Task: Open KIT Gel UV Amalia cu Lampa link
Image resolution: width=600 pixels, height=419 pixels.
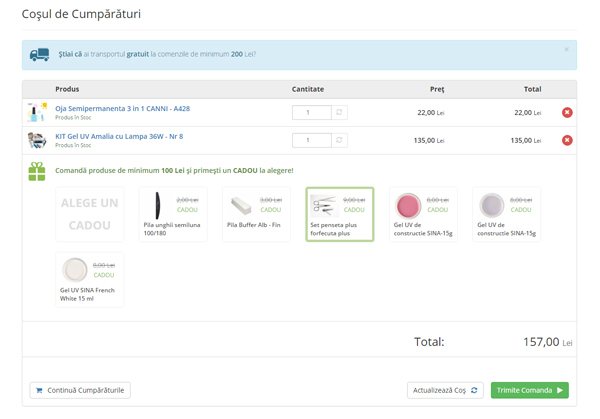Action: tap(119, 136)
